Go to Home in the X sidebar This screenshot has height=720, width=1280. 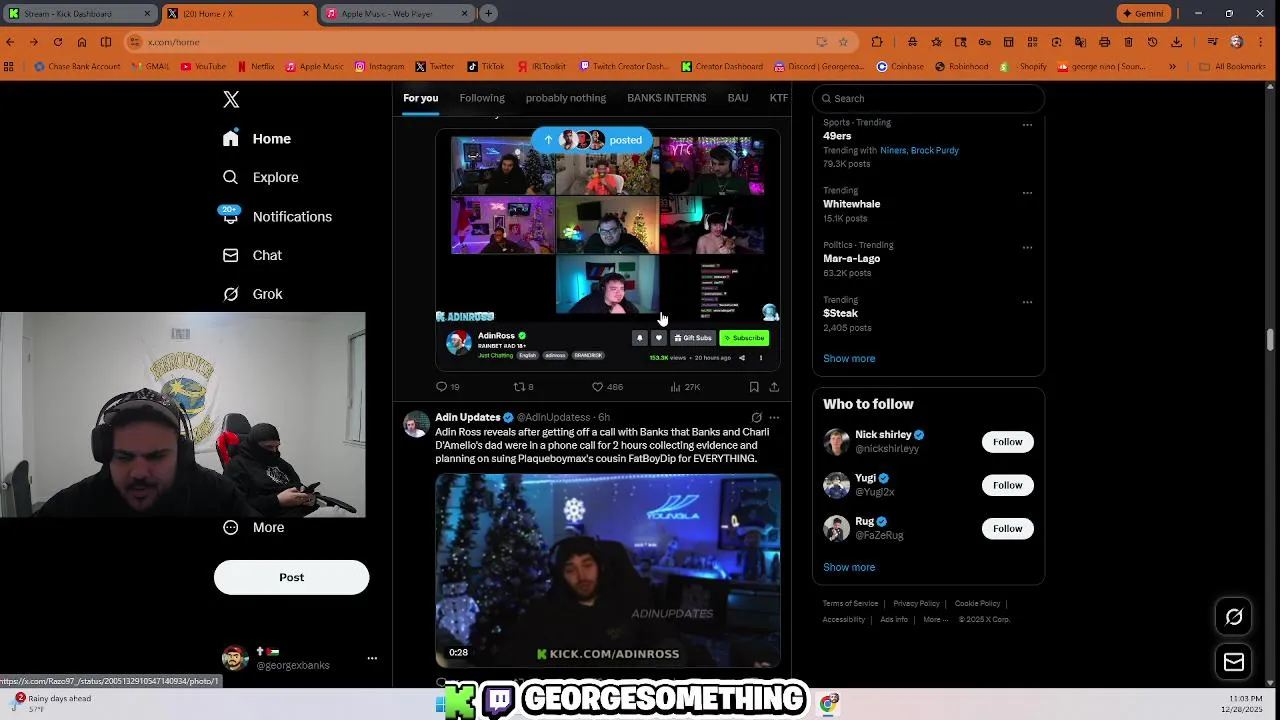257,139
